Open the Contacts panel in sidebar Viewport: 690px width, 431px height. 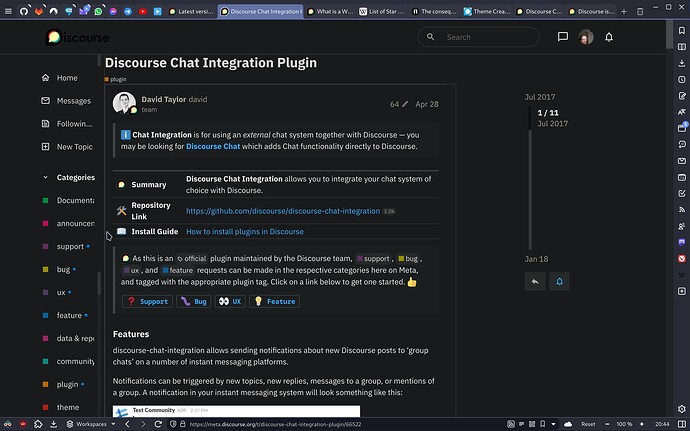682,226
